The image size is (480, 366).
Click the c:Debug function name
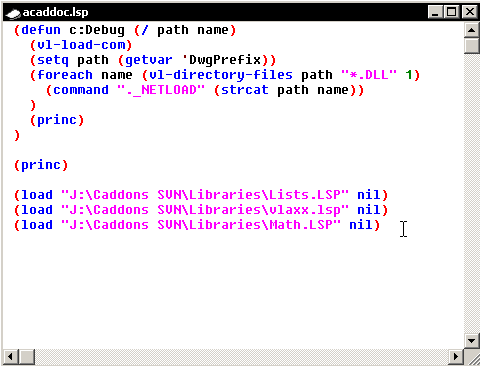point(97,30)
